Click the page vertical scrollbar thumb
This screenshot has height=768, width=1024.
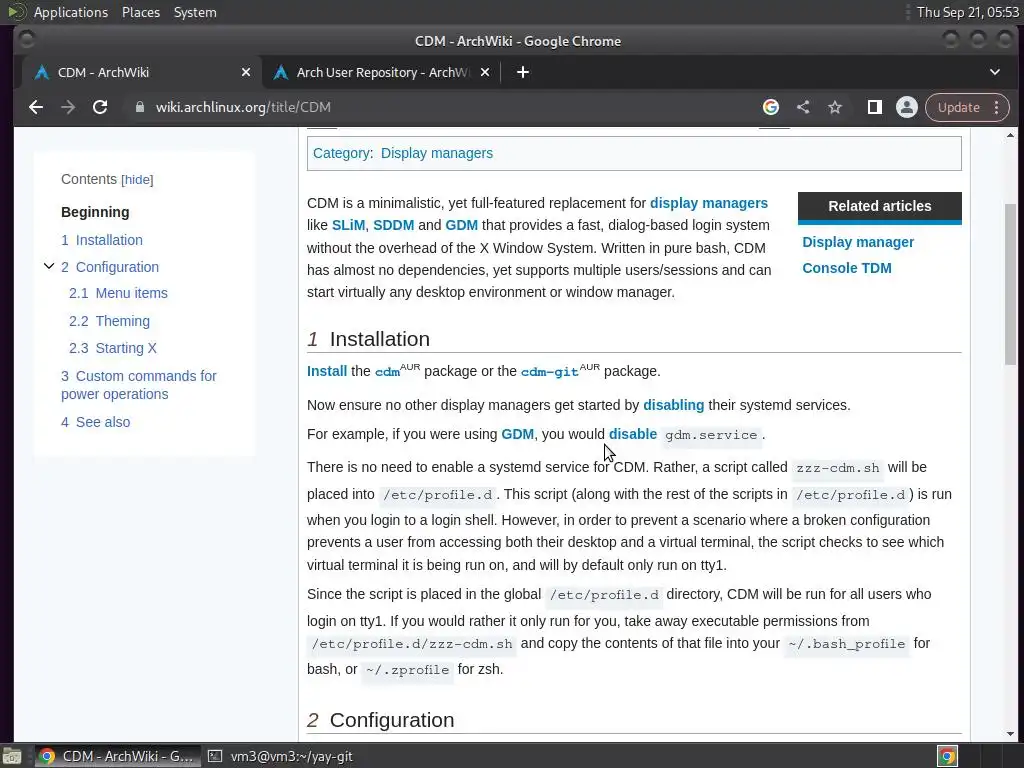pos(1010,284)
